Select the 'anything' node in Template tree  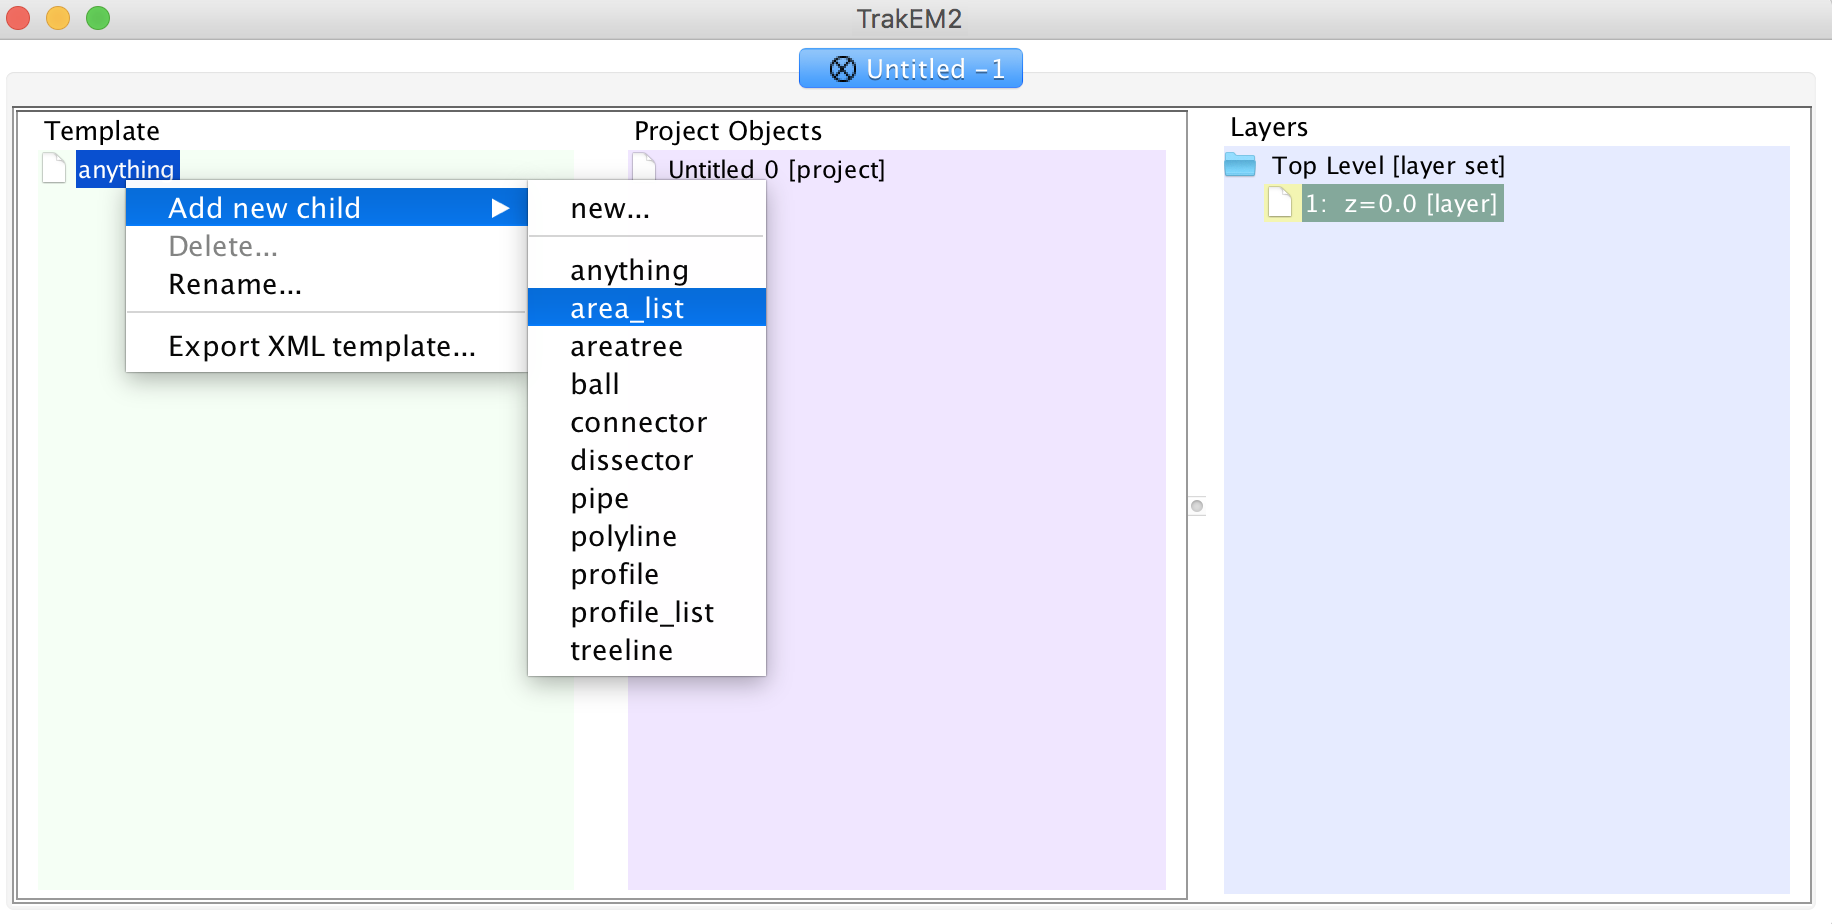[127, 168]
